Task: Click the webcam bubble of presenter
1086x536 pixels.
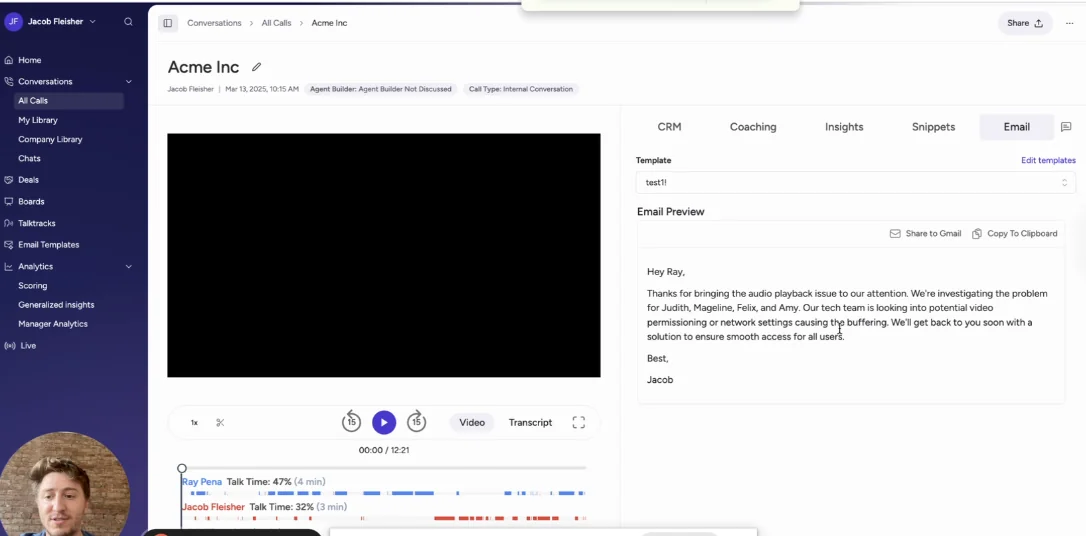Action: [x=64, y=484]
